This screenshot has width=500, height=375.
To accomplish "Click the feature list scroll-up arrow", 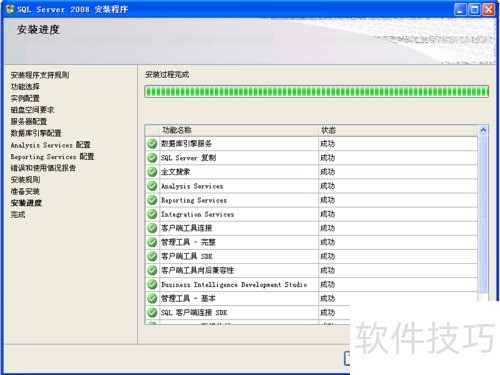I will coord(483,130).
